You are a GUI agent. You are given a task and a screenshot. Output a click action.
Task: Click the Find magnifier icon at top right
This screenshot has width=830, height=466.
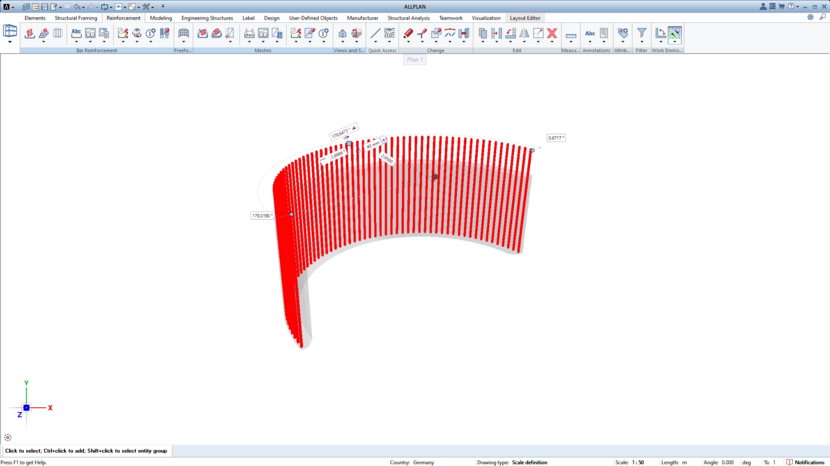click(822, 17)
